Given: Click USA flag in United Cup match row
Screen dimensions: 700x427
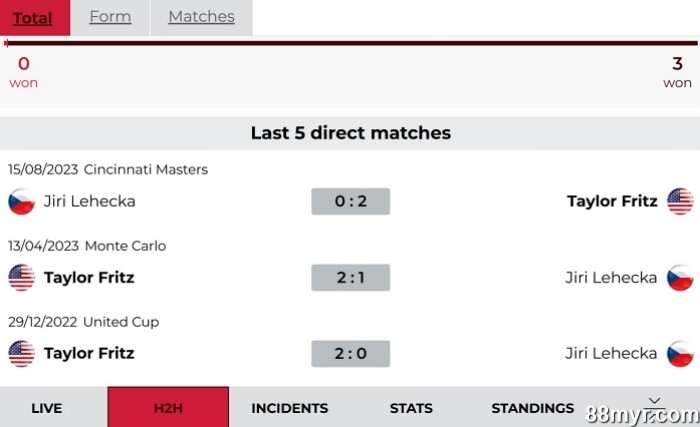Looking at the screenshot, I should (21, 353).
